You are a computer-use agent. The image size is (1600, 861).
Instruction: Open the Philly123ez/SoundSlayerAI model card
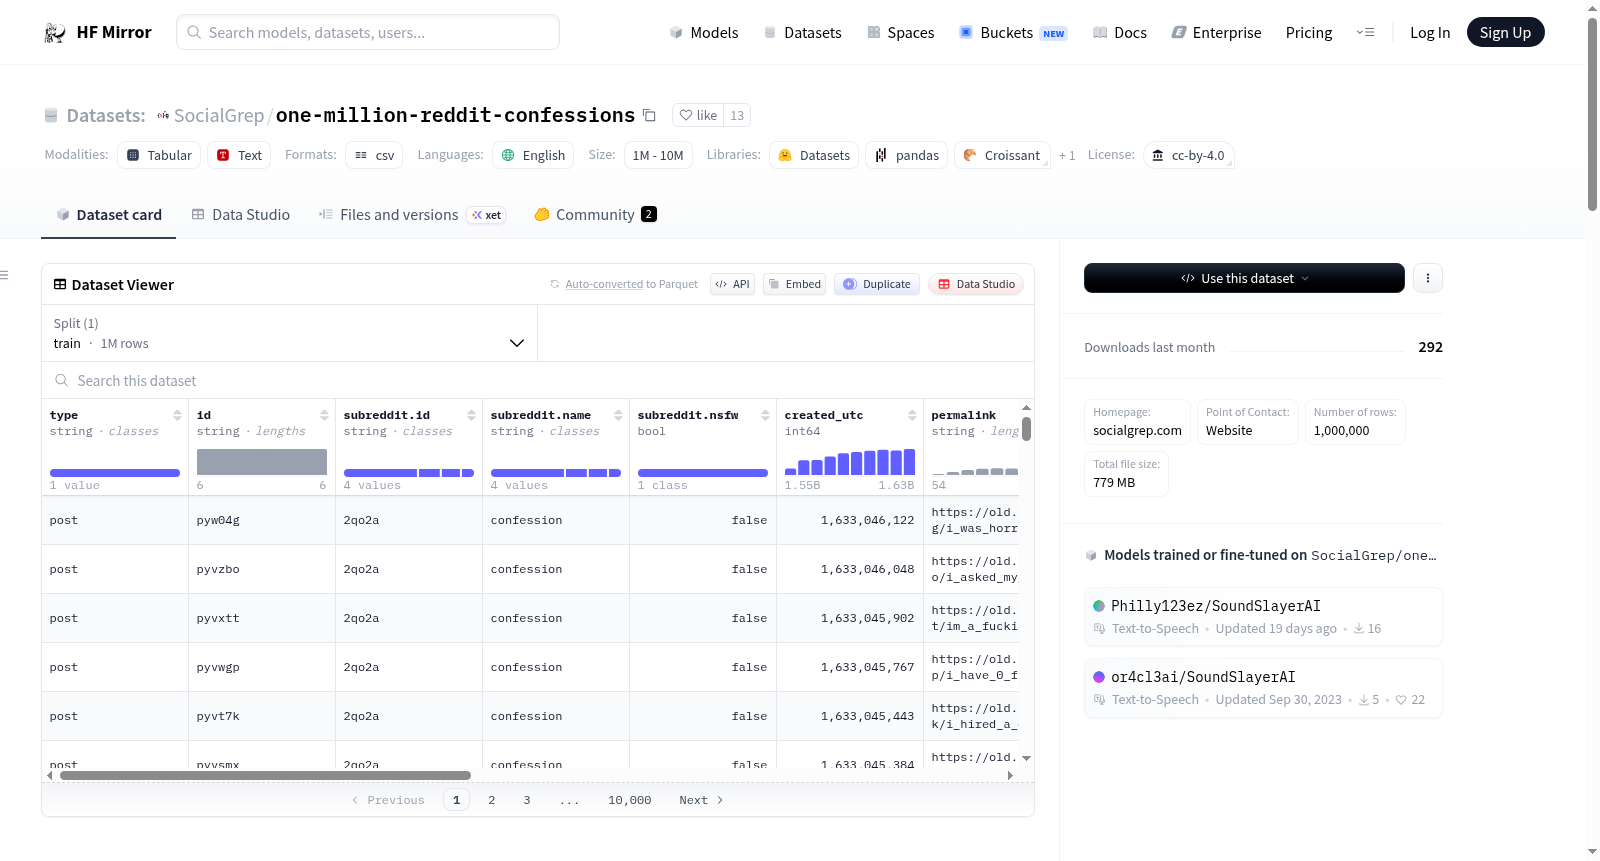click(1263, 617)
